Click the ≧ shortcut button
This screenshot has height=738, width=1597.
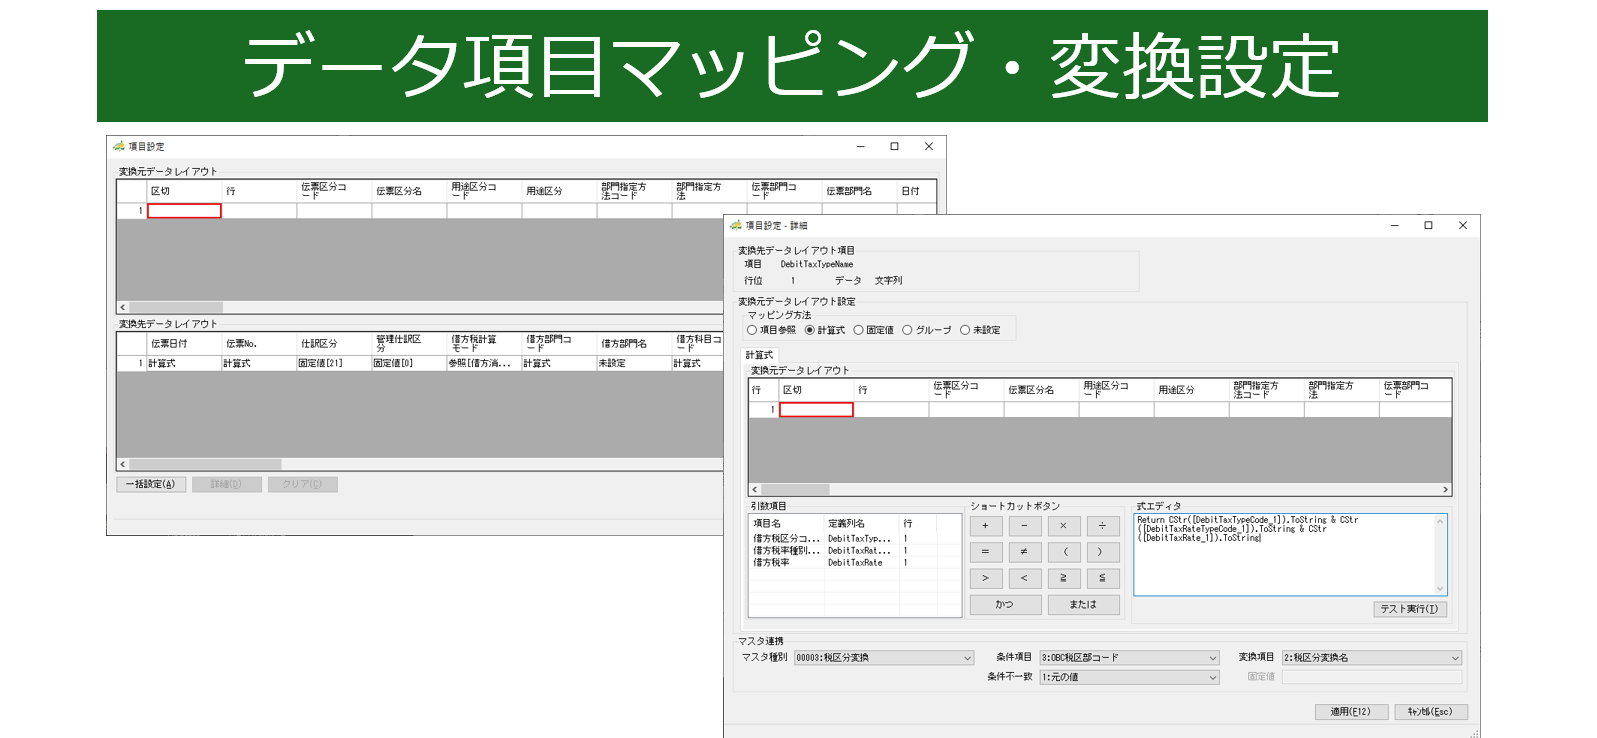[x=1063, y=578]
